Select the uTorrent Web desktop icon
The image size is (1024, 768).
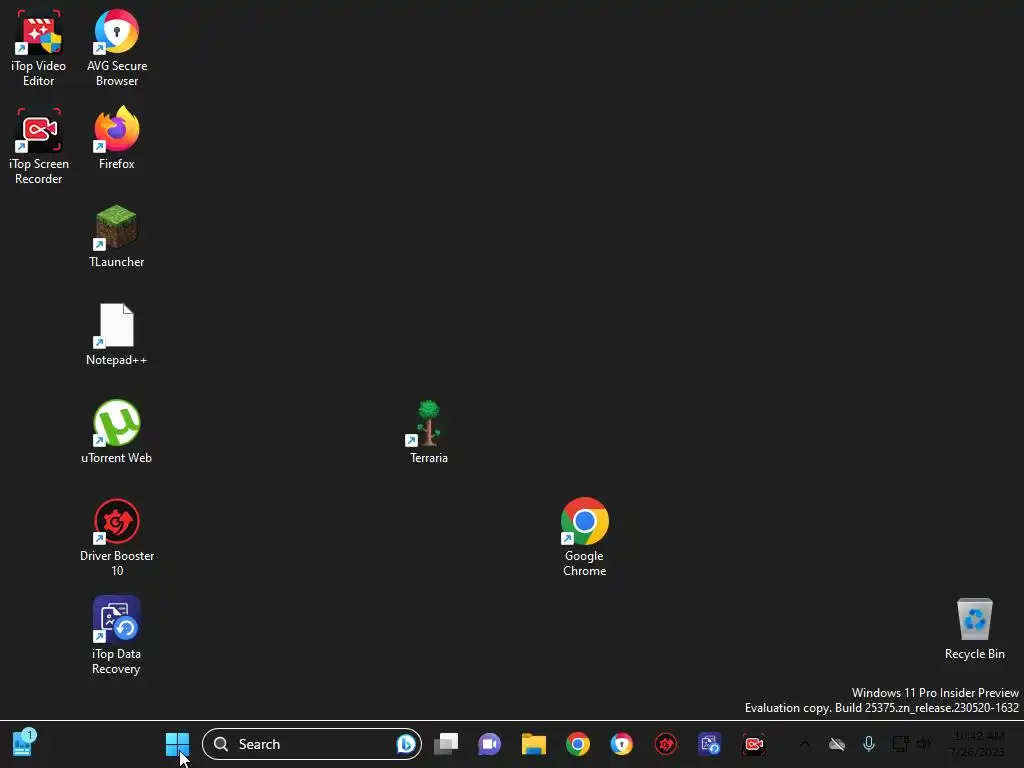click(x=116, y=432)
